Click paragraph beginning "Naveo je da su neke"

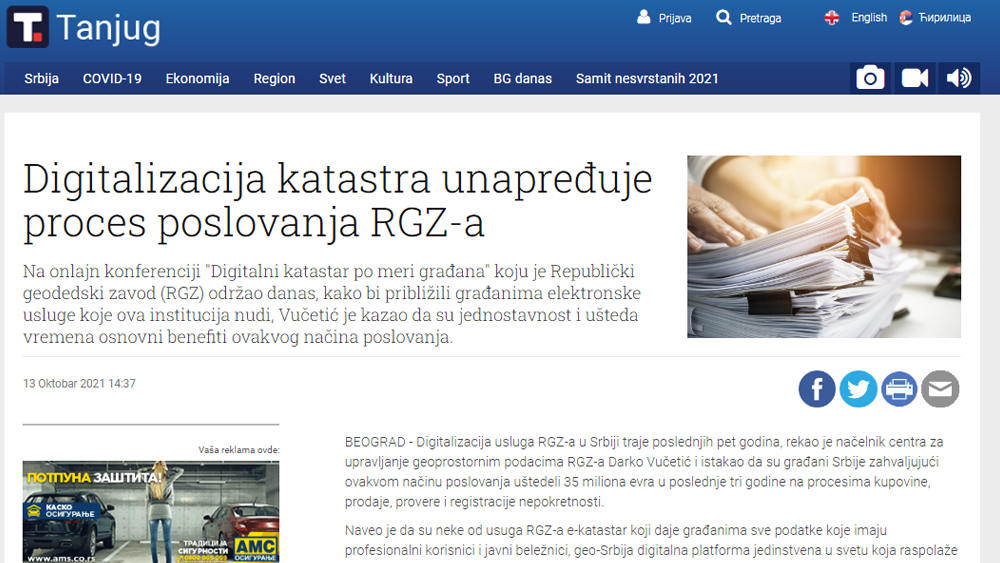pyautogui.click(x=651, y=540)
